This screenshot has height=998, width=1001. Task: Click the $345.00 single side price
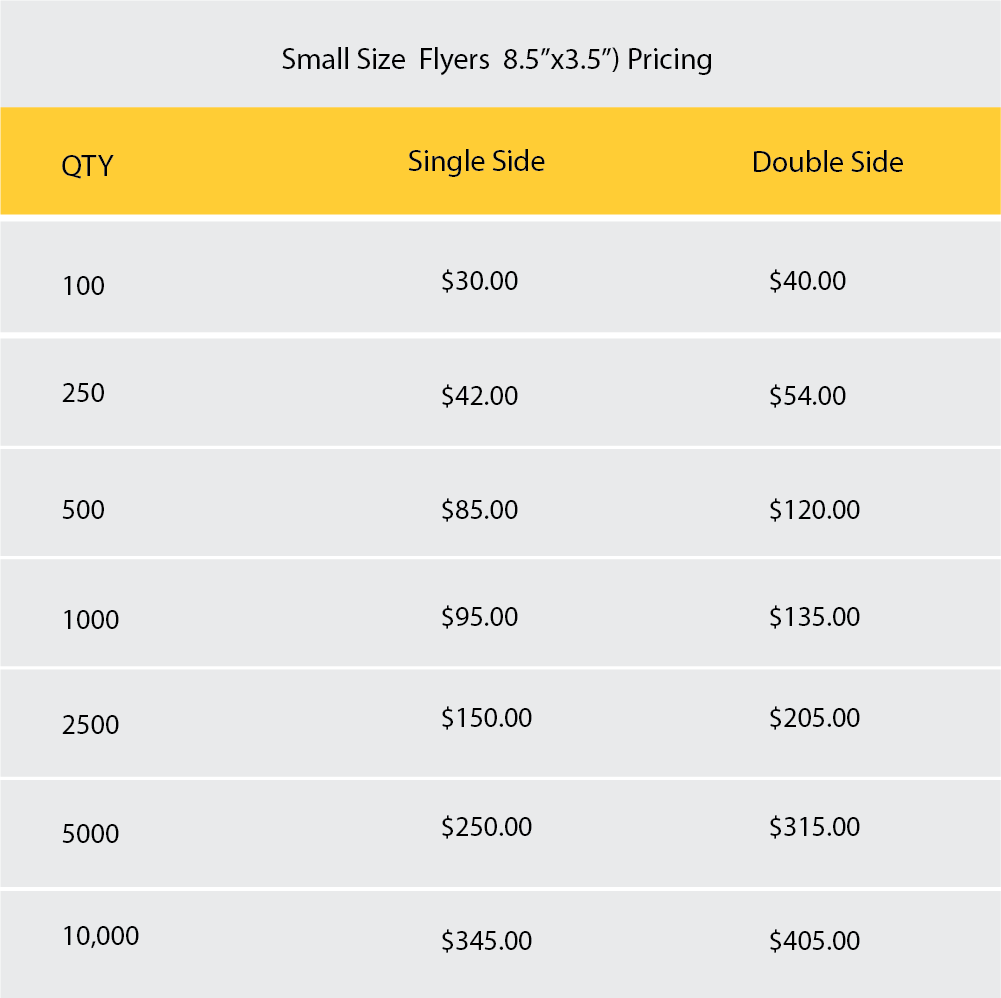pos(486,941)
